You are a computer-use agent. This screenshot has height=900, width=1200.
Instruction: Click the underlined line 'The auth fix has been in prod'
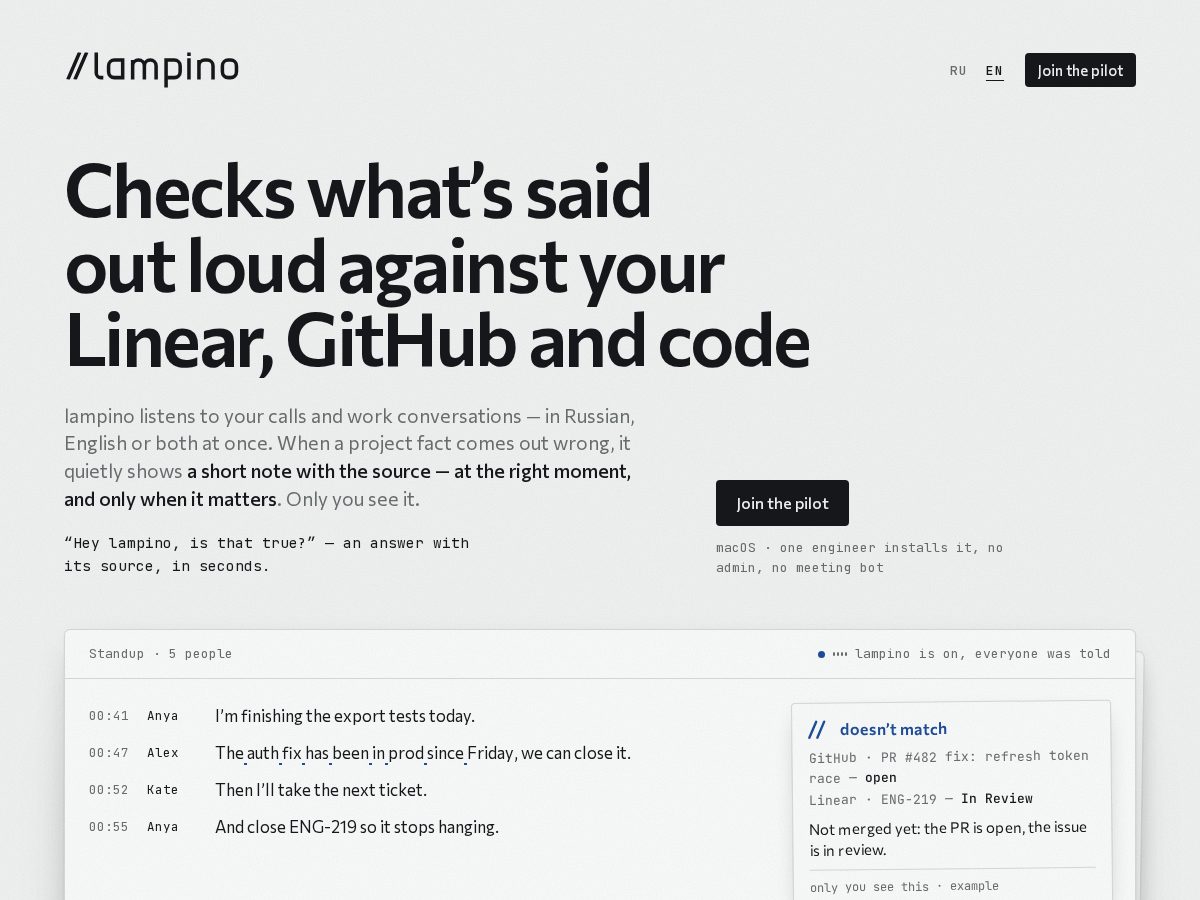click(x=423, y=753)
